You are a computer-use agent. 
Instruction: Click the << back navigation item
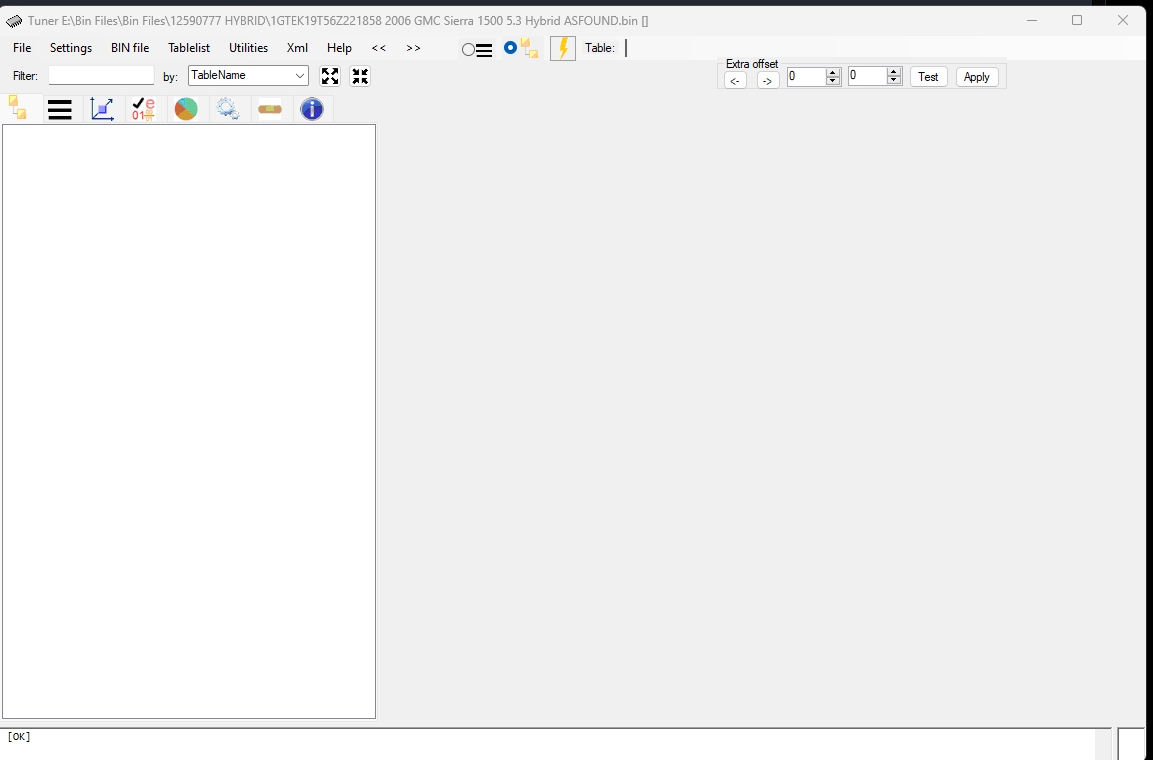379,48
